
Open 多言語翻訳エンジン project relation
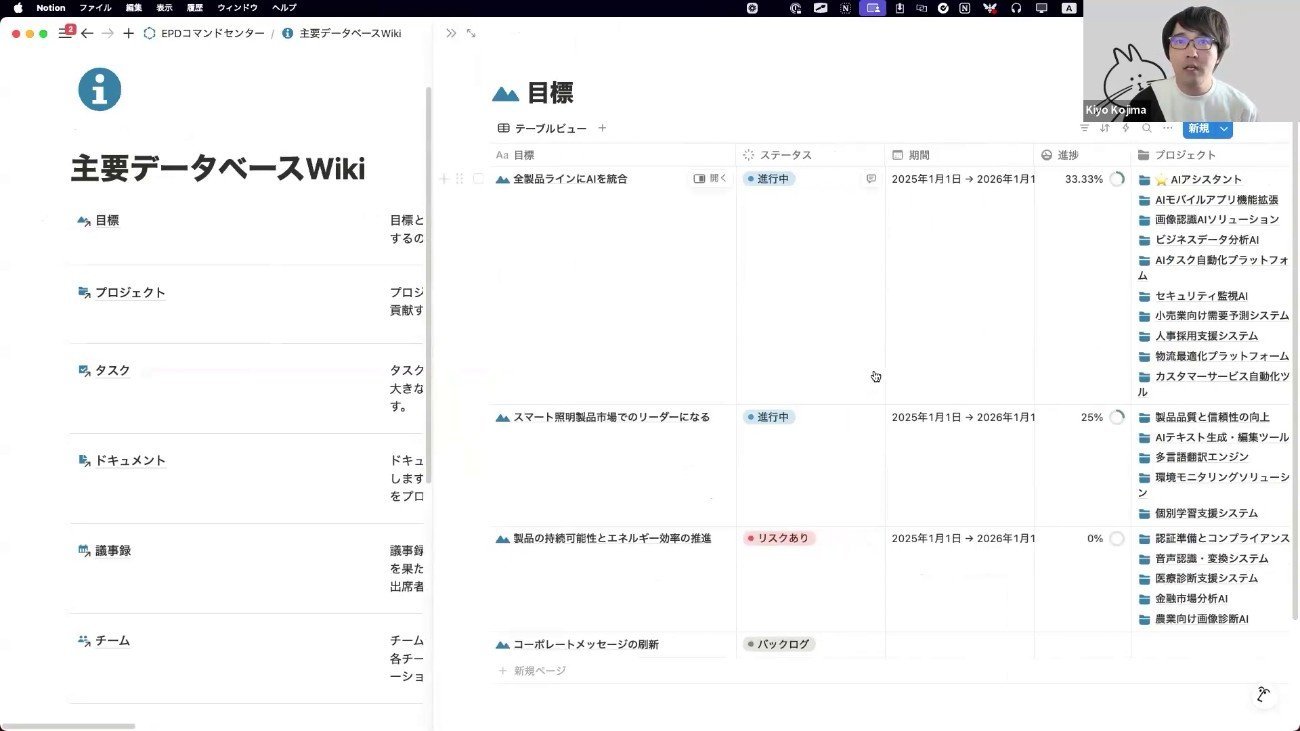[x=1193, y=457]
